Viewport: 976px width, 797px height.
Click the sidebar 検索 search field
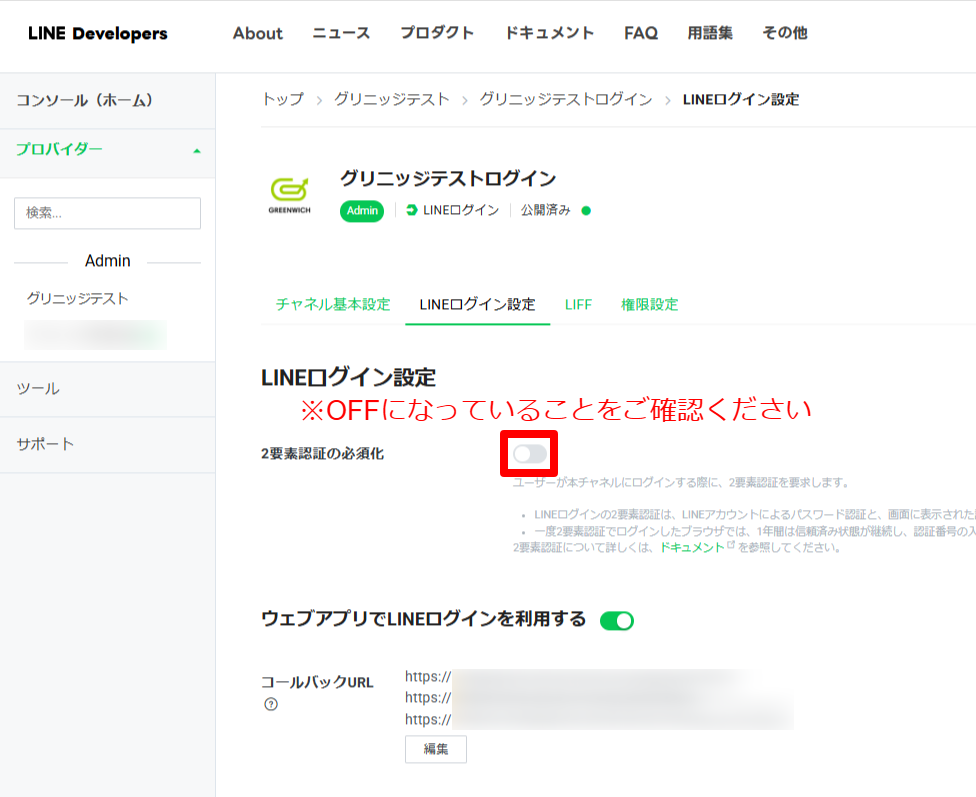pos(107,213)
